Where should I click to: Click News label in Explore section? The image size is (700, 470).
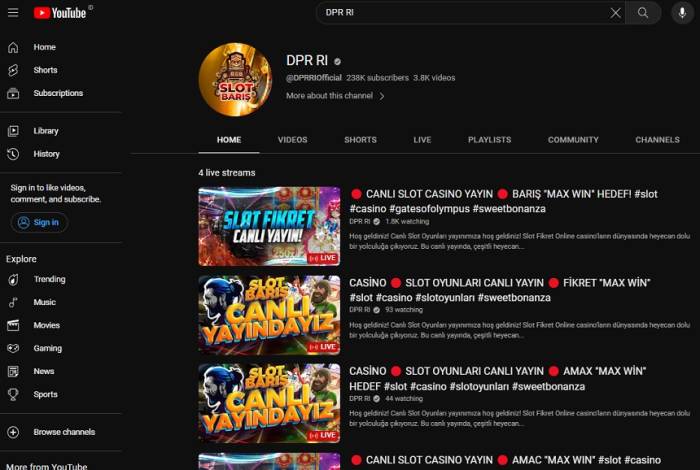click(x=44, y=371)
